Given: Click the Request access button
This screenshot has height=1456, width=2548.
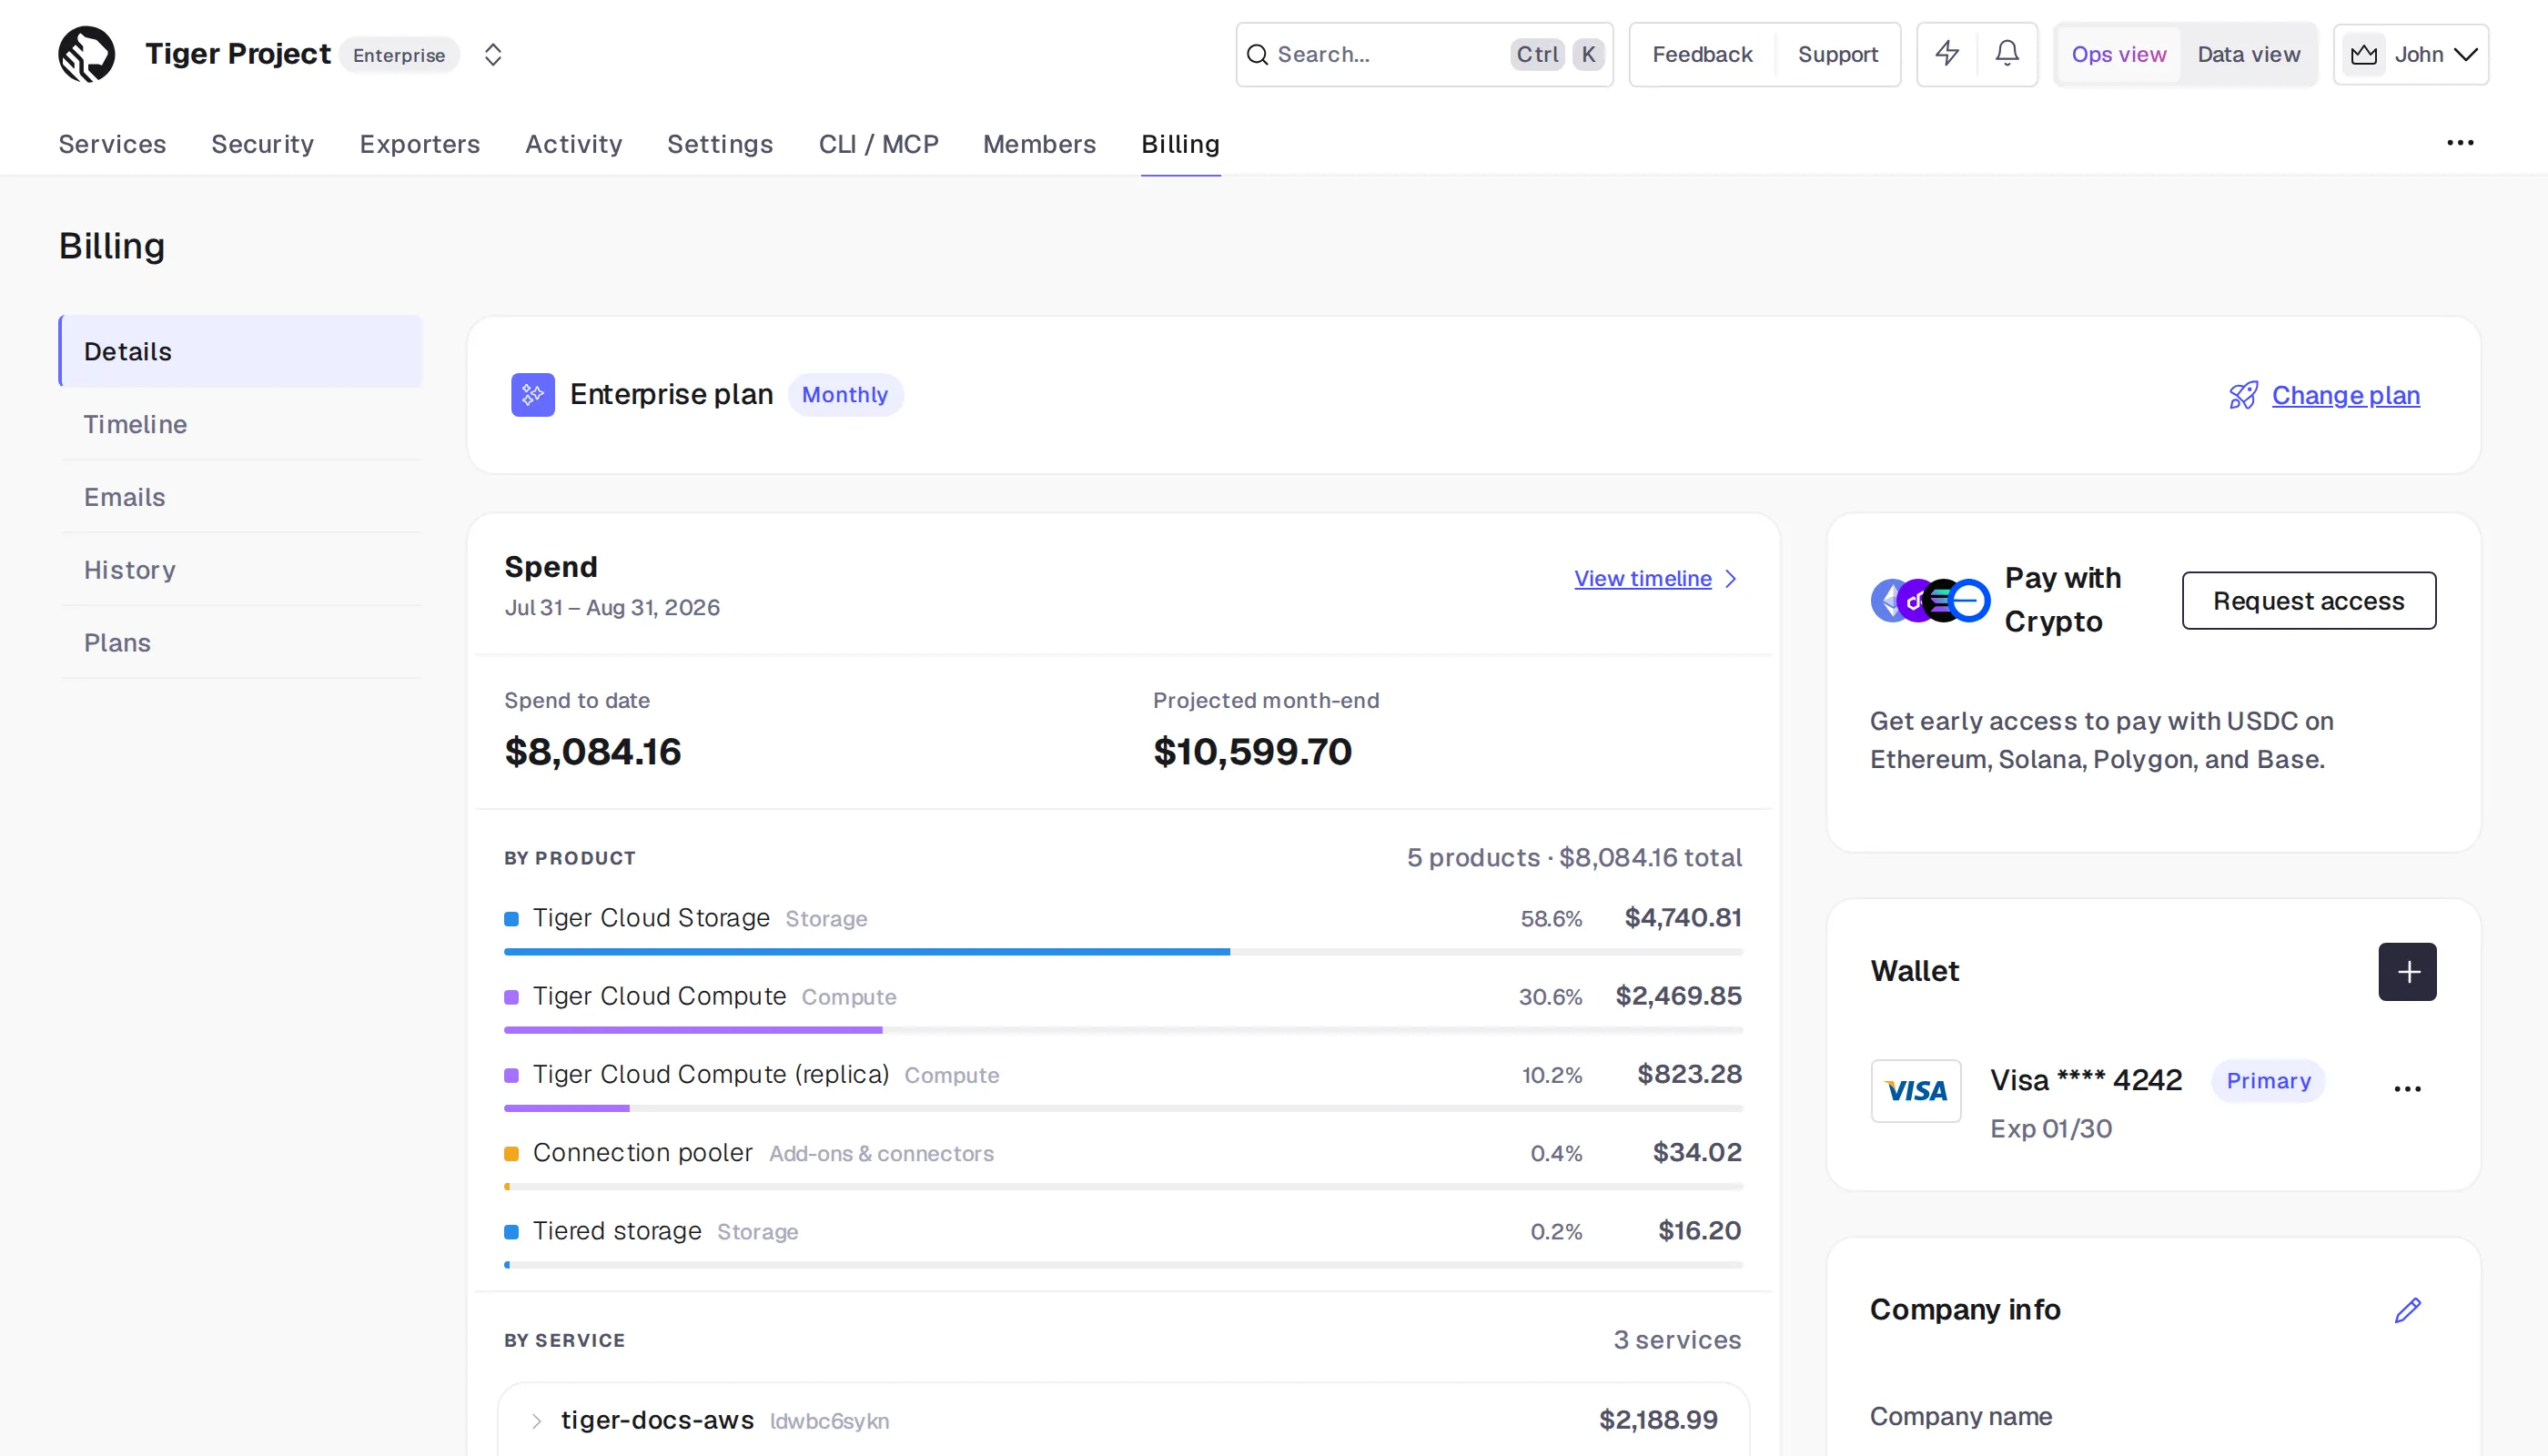Looking at the screenshot, I should coord(2308,600).
